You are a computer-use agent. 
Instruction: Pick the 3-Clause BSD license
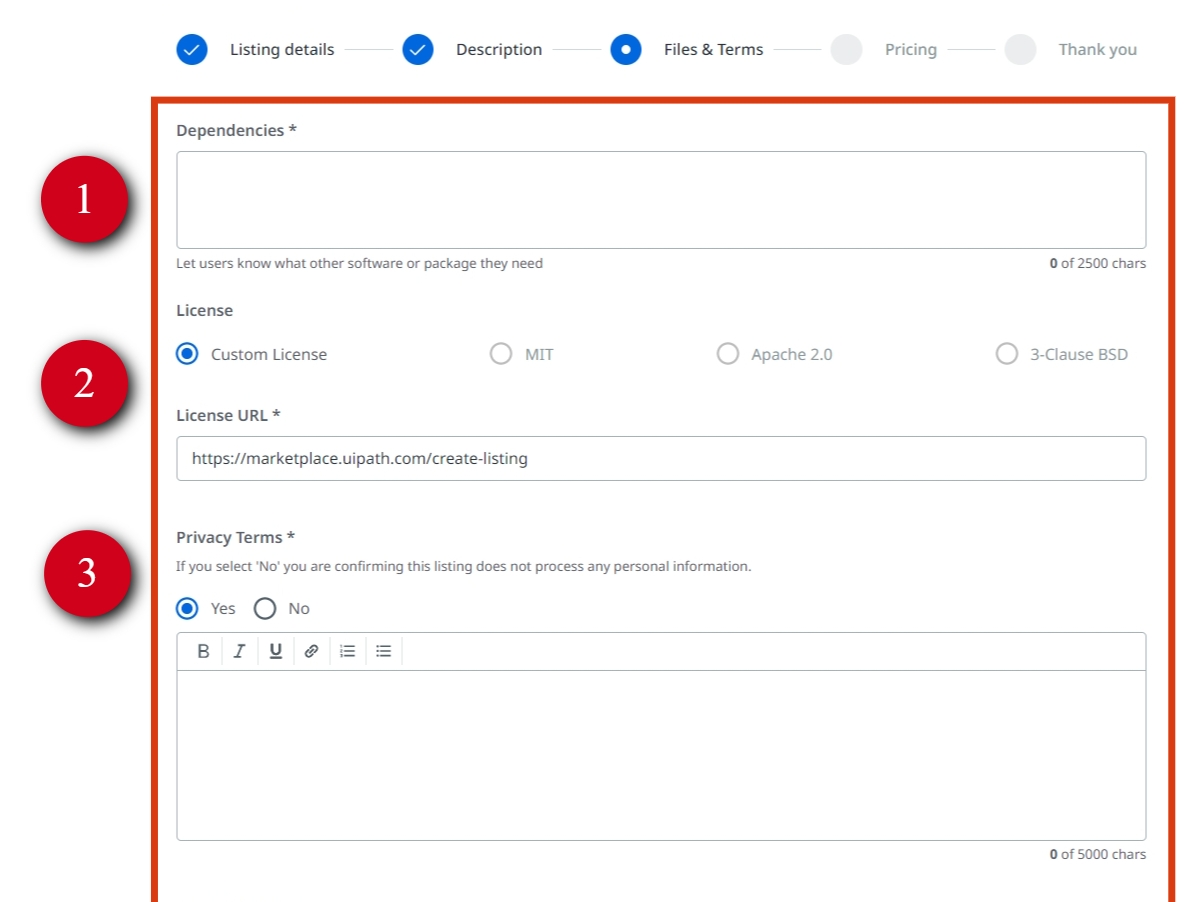pyautogui.click(x=1007, y=354)
